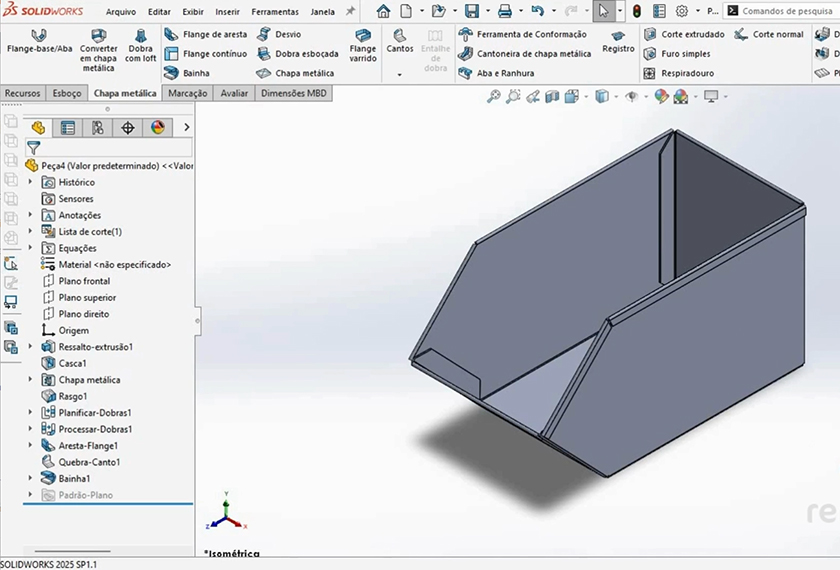Screen dimensions: 840x570
Task: Open the Ferramentas menu
Action: click(x=274, y=12)
